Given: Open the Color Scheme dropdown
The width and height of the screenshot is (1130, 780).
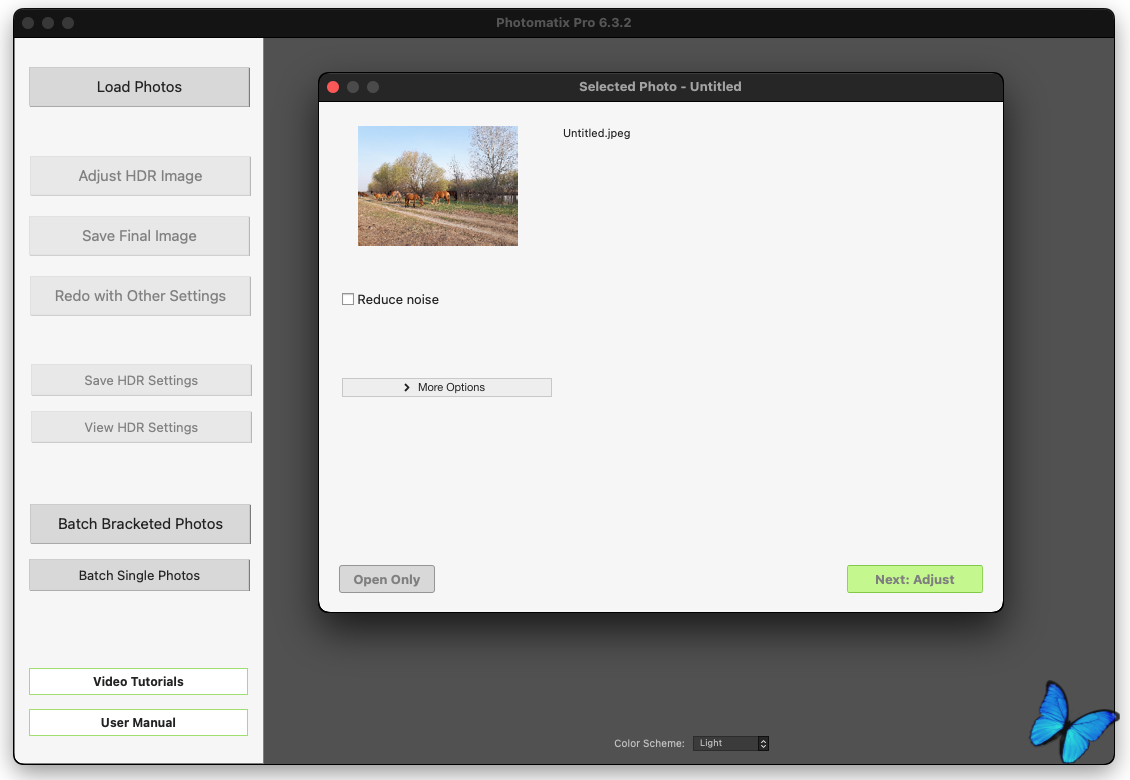Looking at the screenshot, I should 731,743.
